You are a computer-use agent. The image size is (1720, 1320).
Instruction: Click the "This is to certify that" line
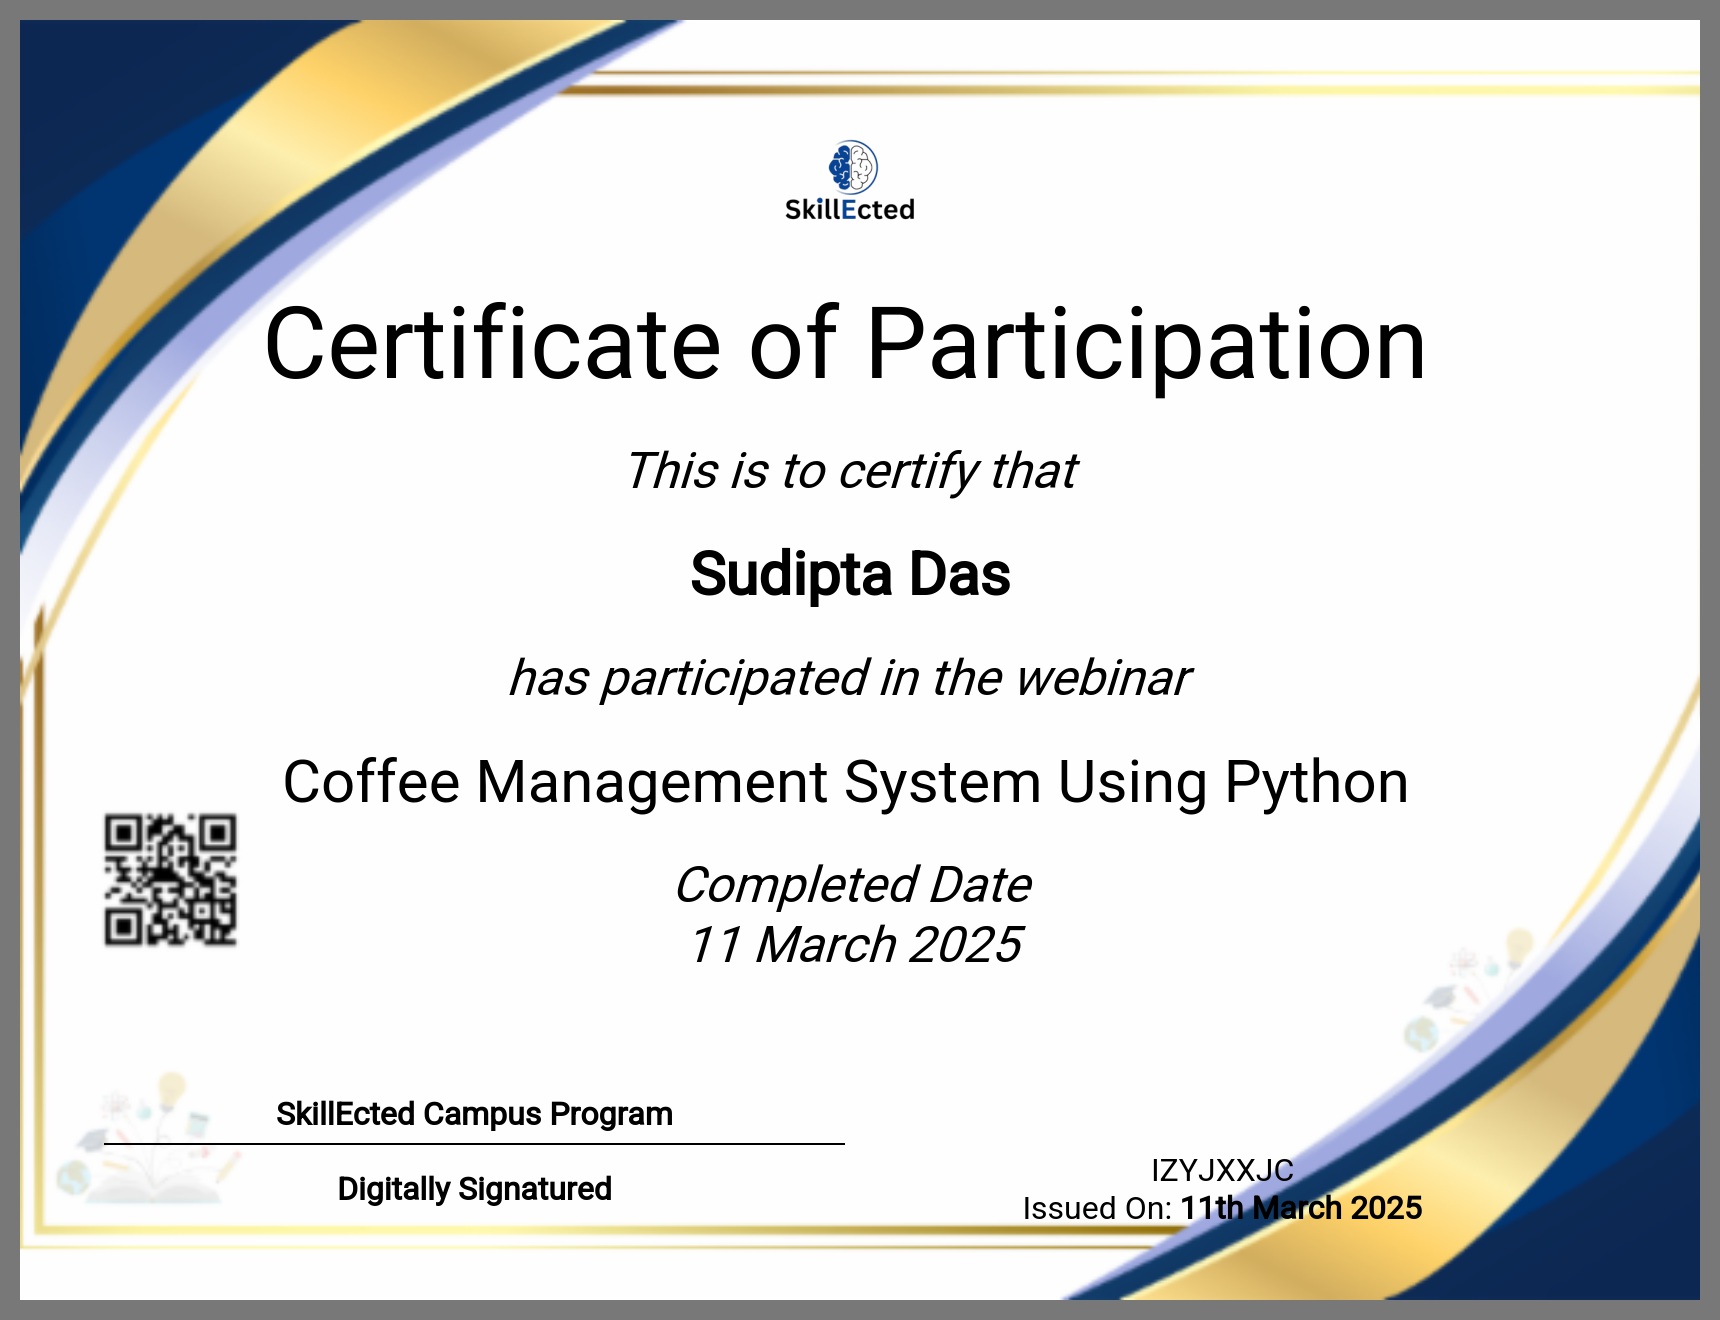pyautogui.click(x=851, y=471)
